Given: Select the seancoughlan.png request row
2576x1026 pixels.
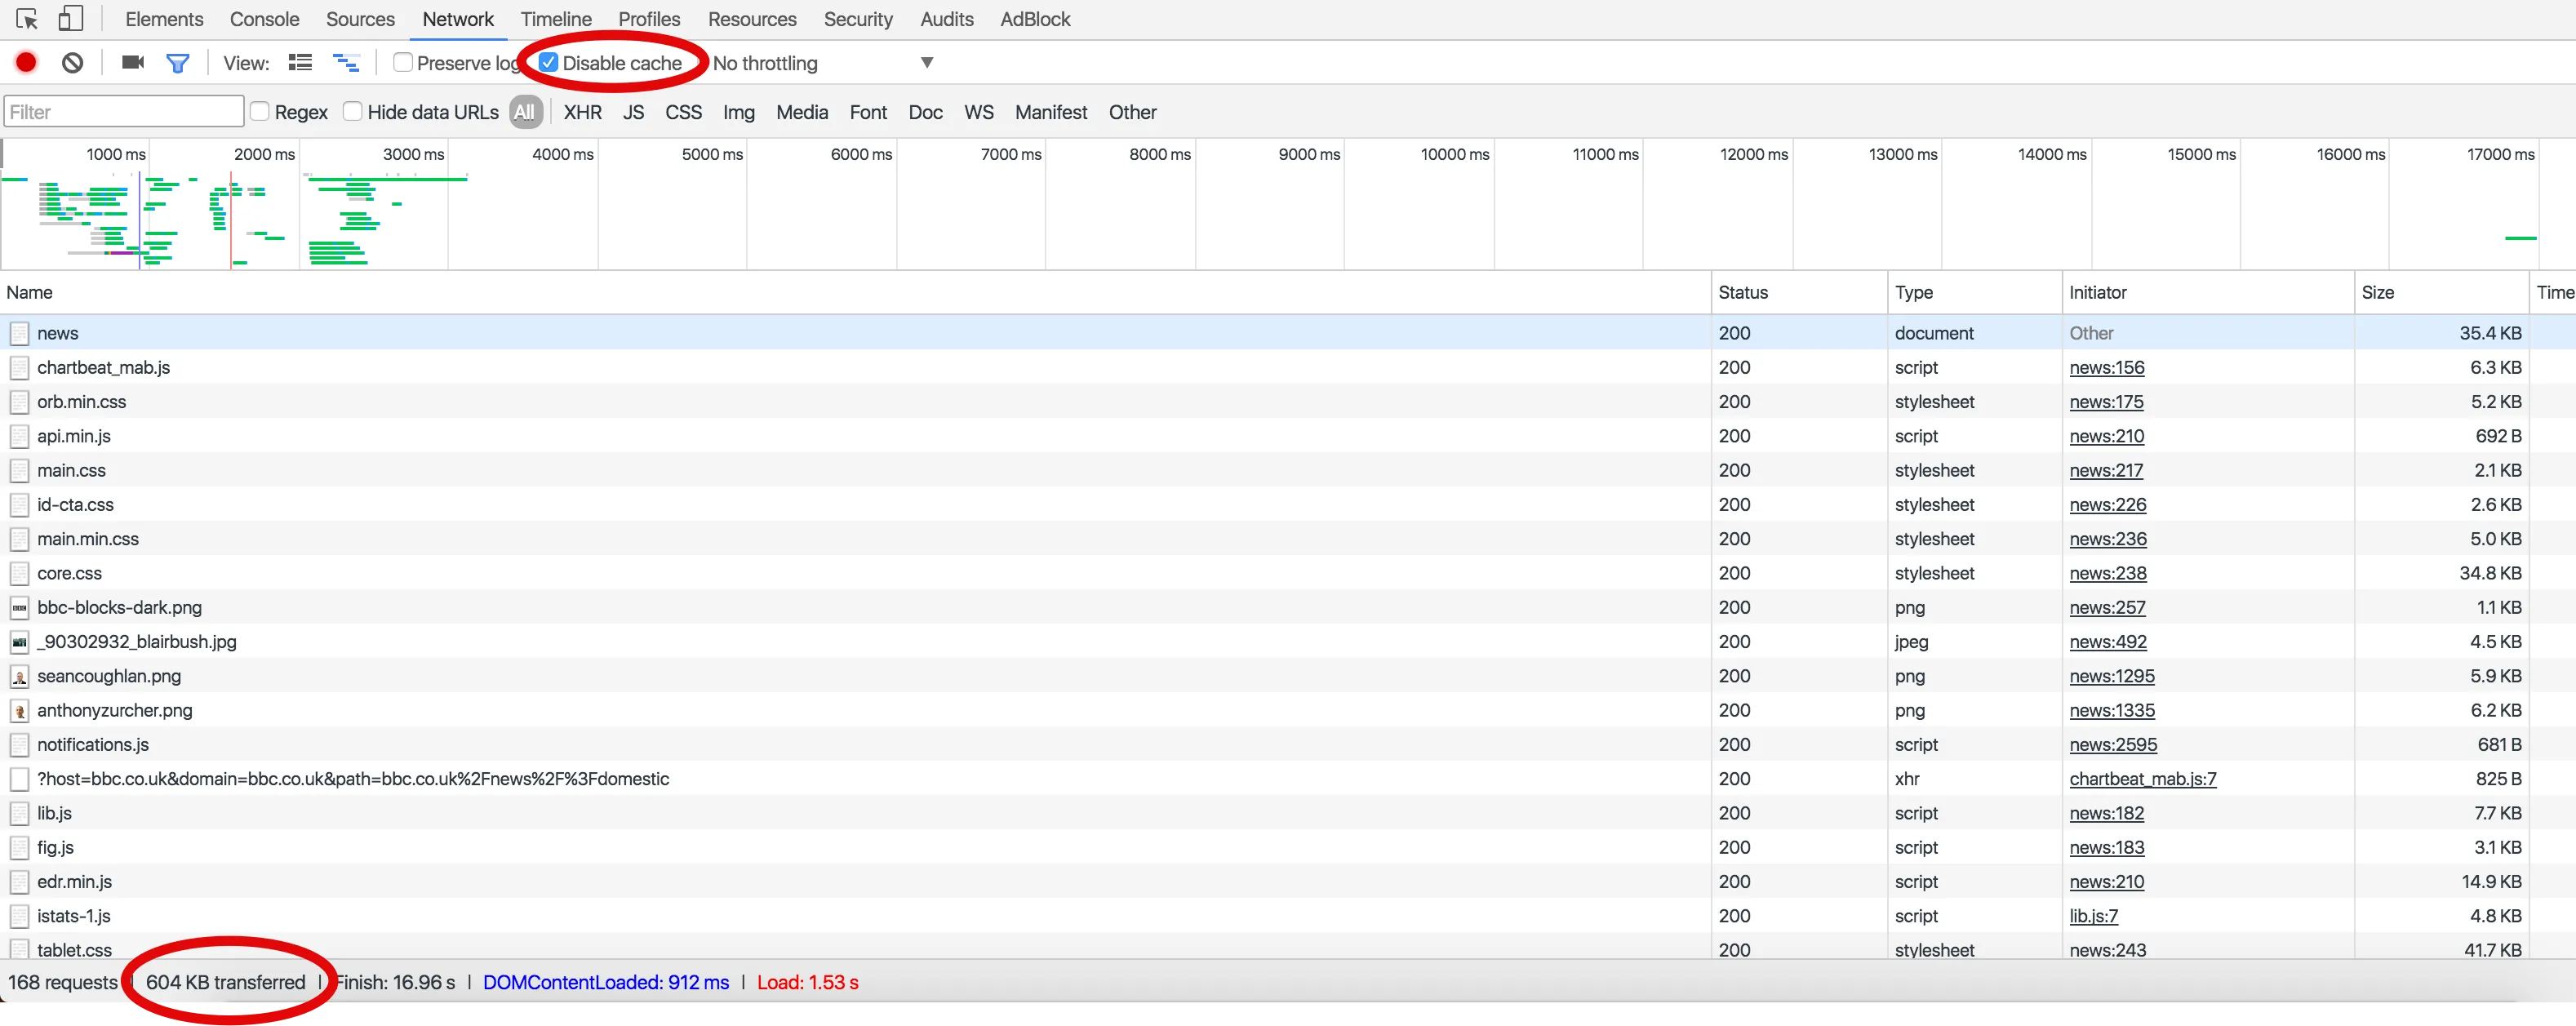Looking at the screenshot, I should pos(109,676).
